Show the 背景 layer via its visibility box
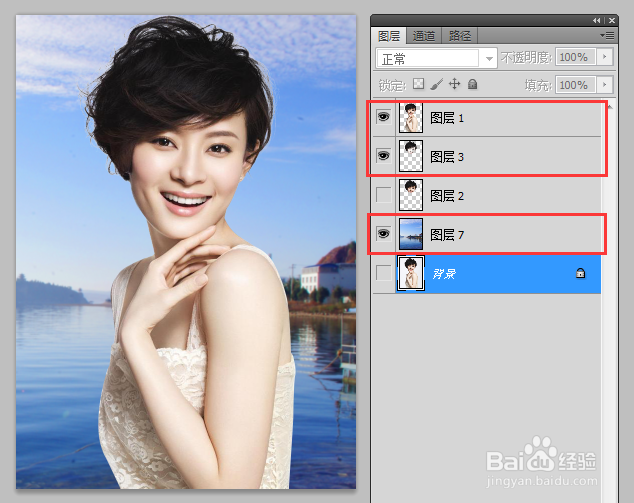 pyautogui.click(x=383, y=273)
